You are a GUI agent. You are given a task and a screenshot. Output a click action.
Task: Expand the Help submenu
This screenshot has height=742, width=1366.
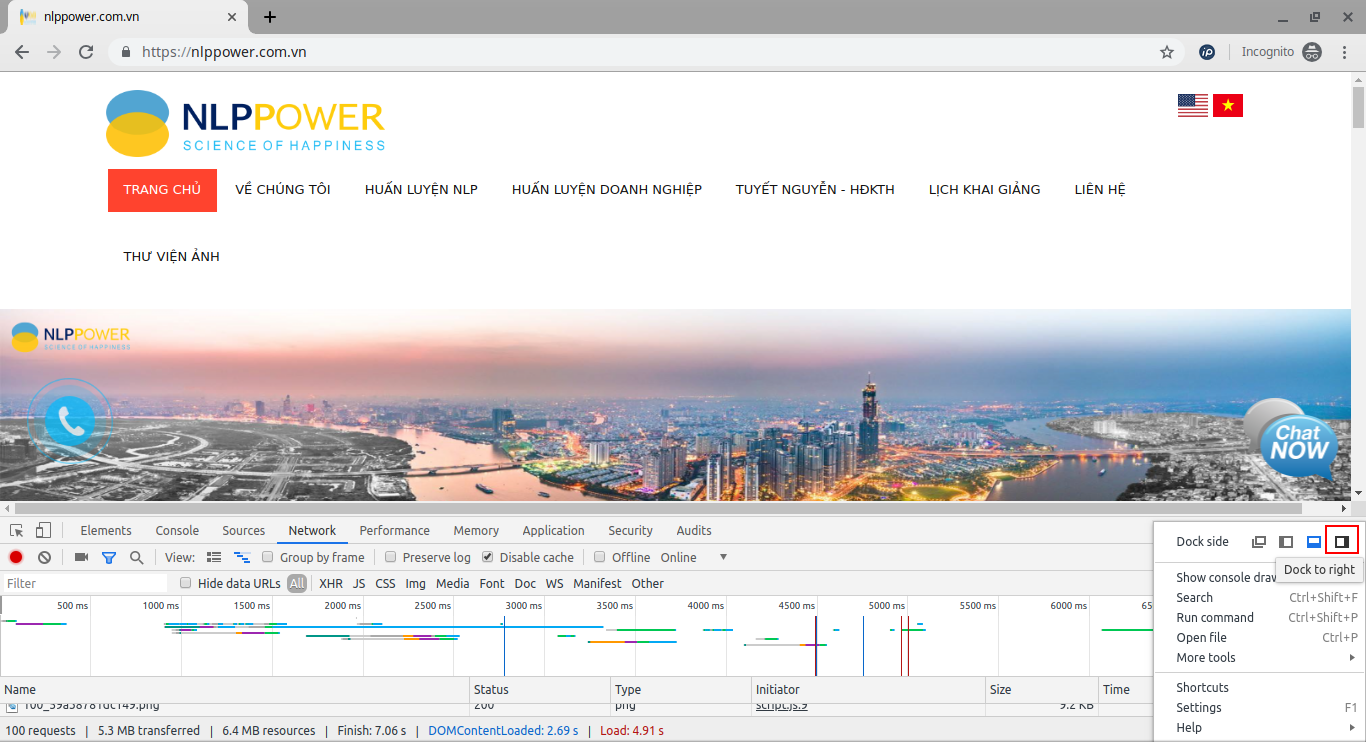pos(1259,727)
